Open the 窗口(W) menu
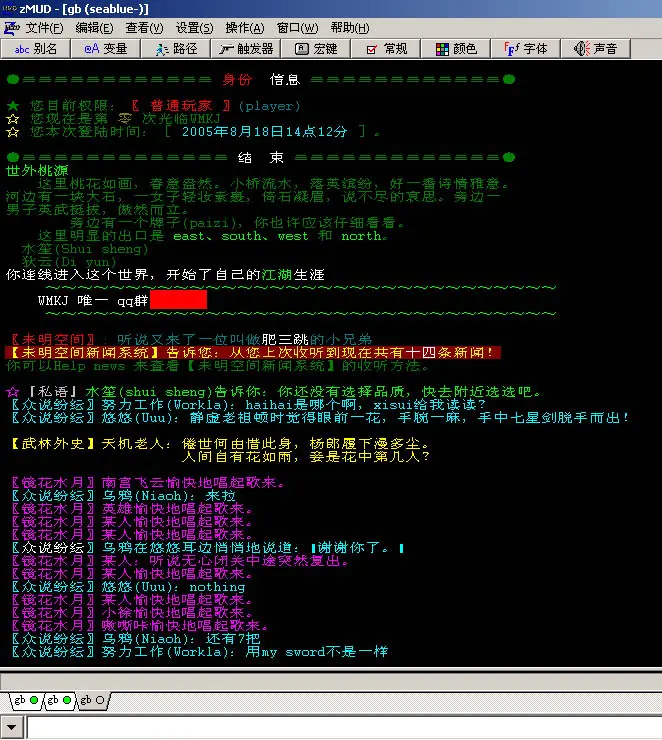Image resolution: width=662 pixels, height=740 pixels. 297,28
